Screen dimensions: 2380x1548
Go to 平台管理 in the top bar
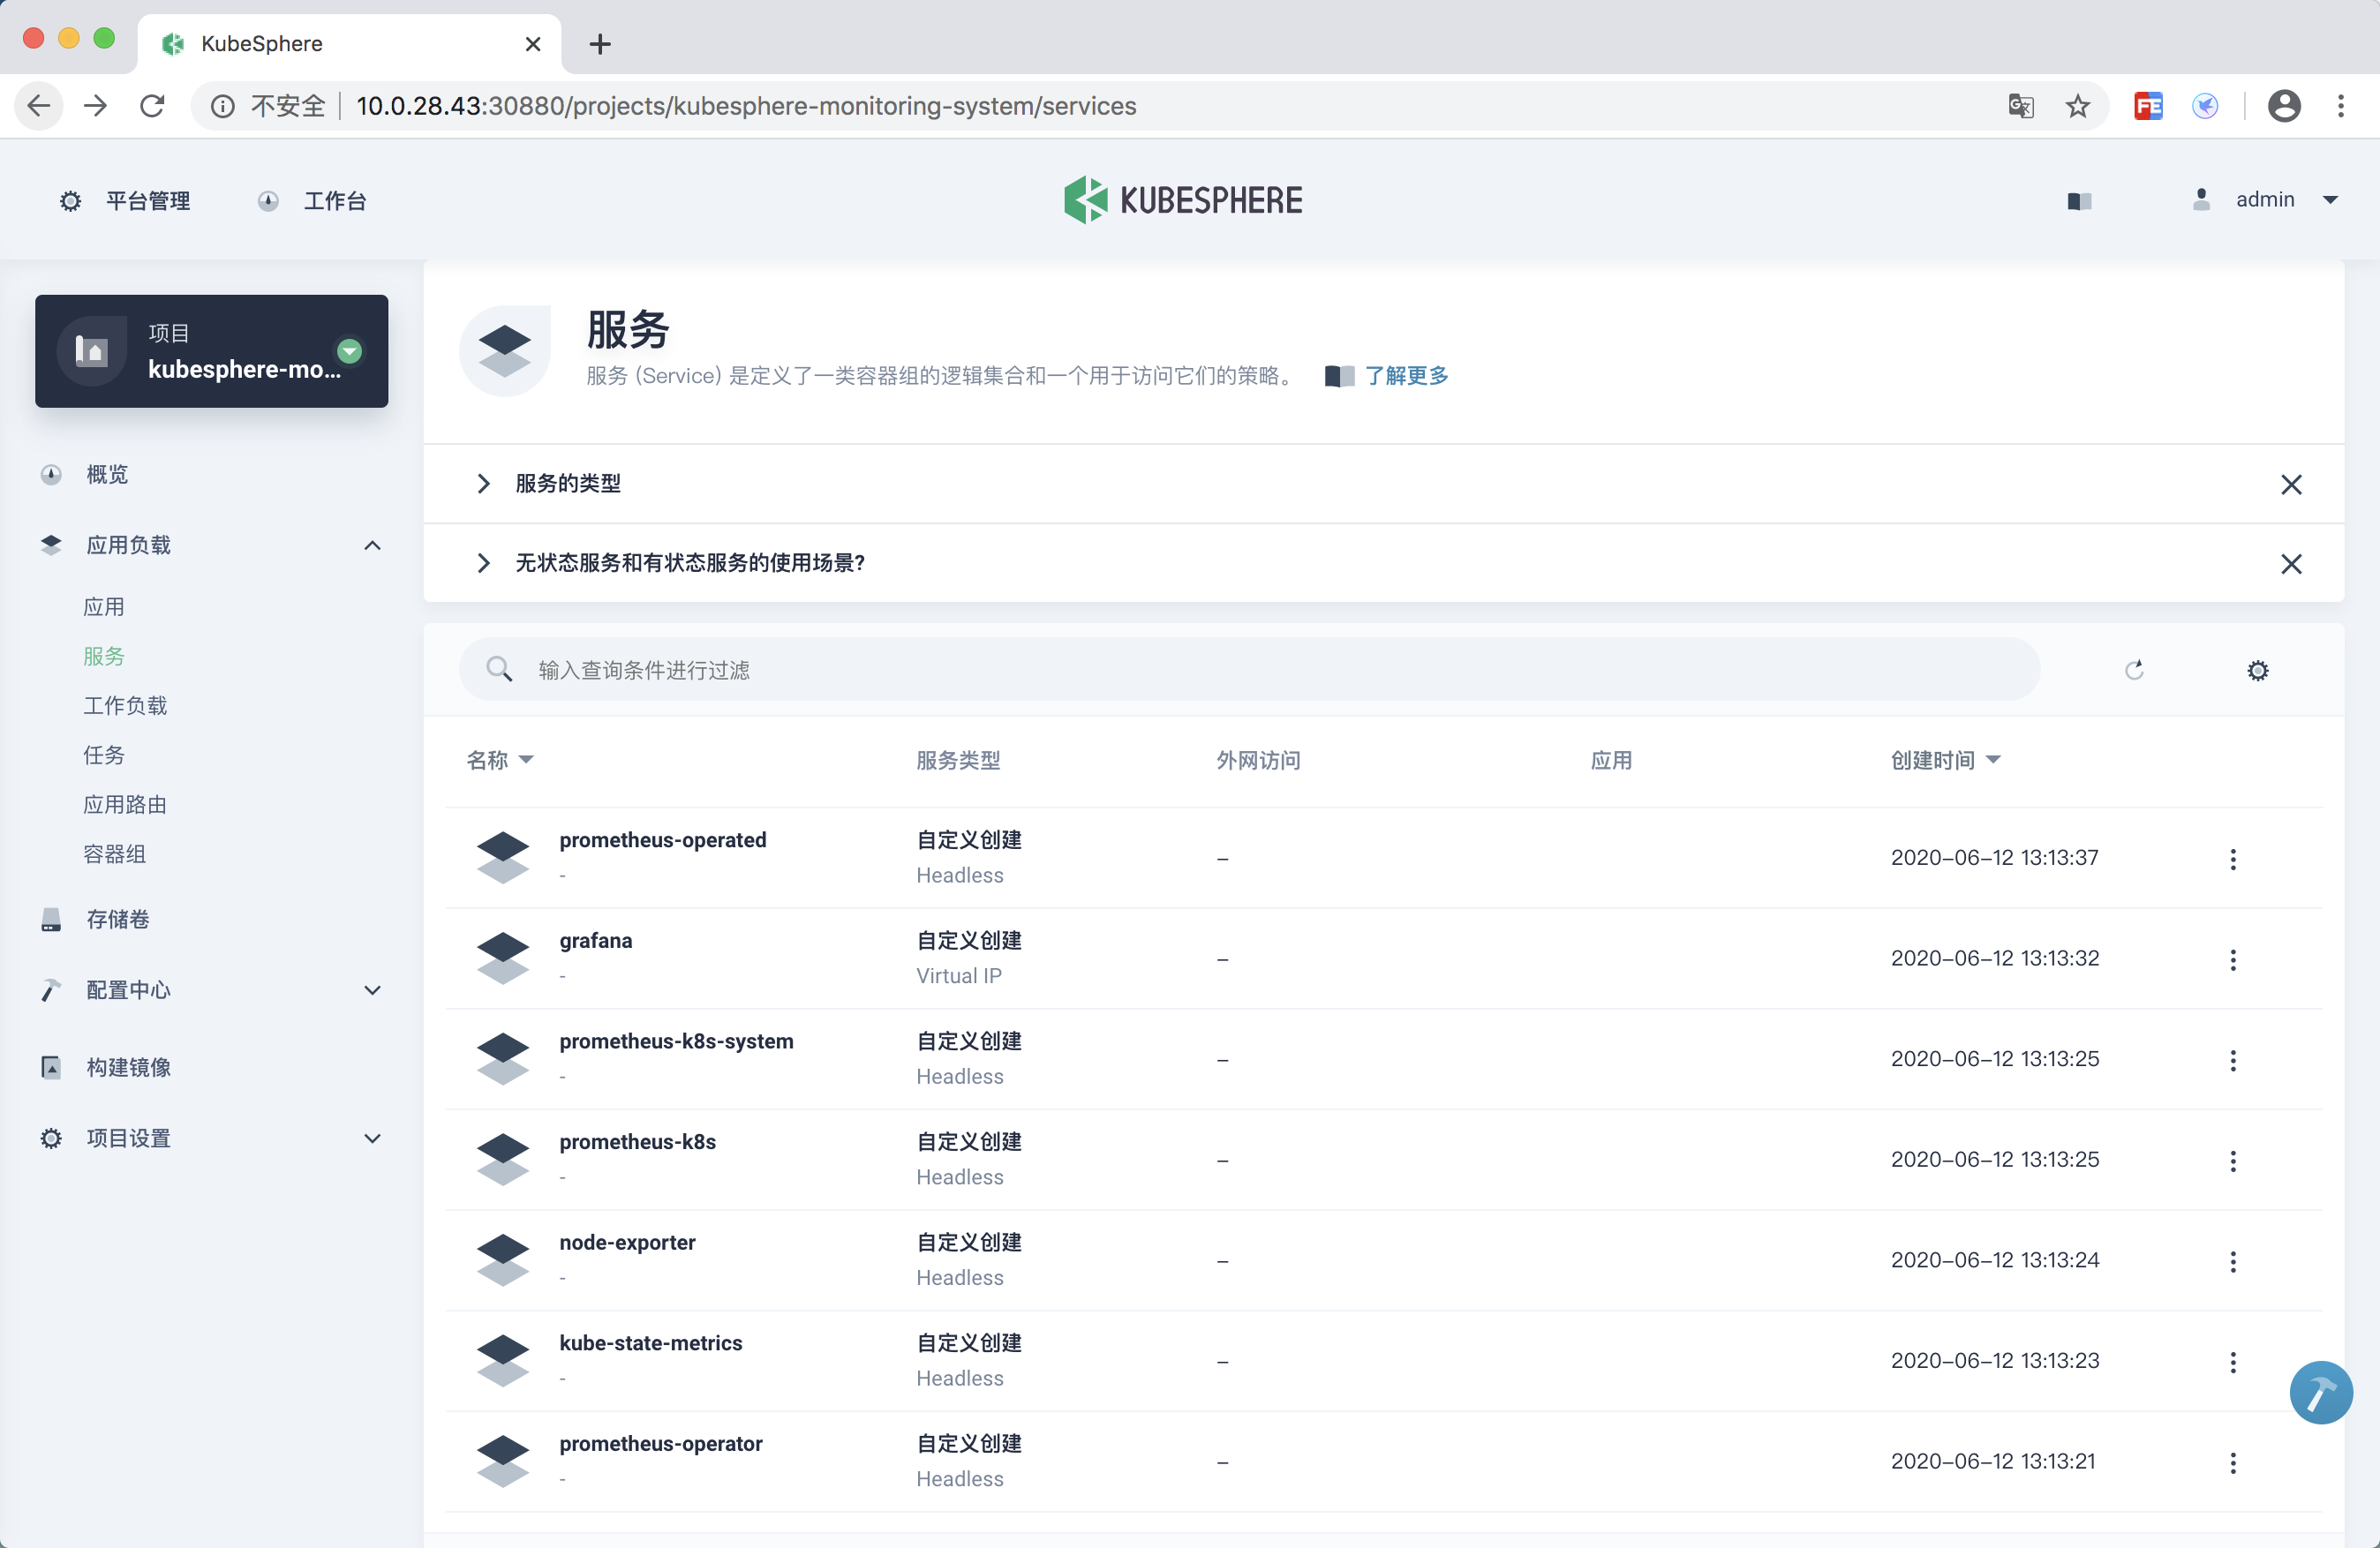[147, 201]
